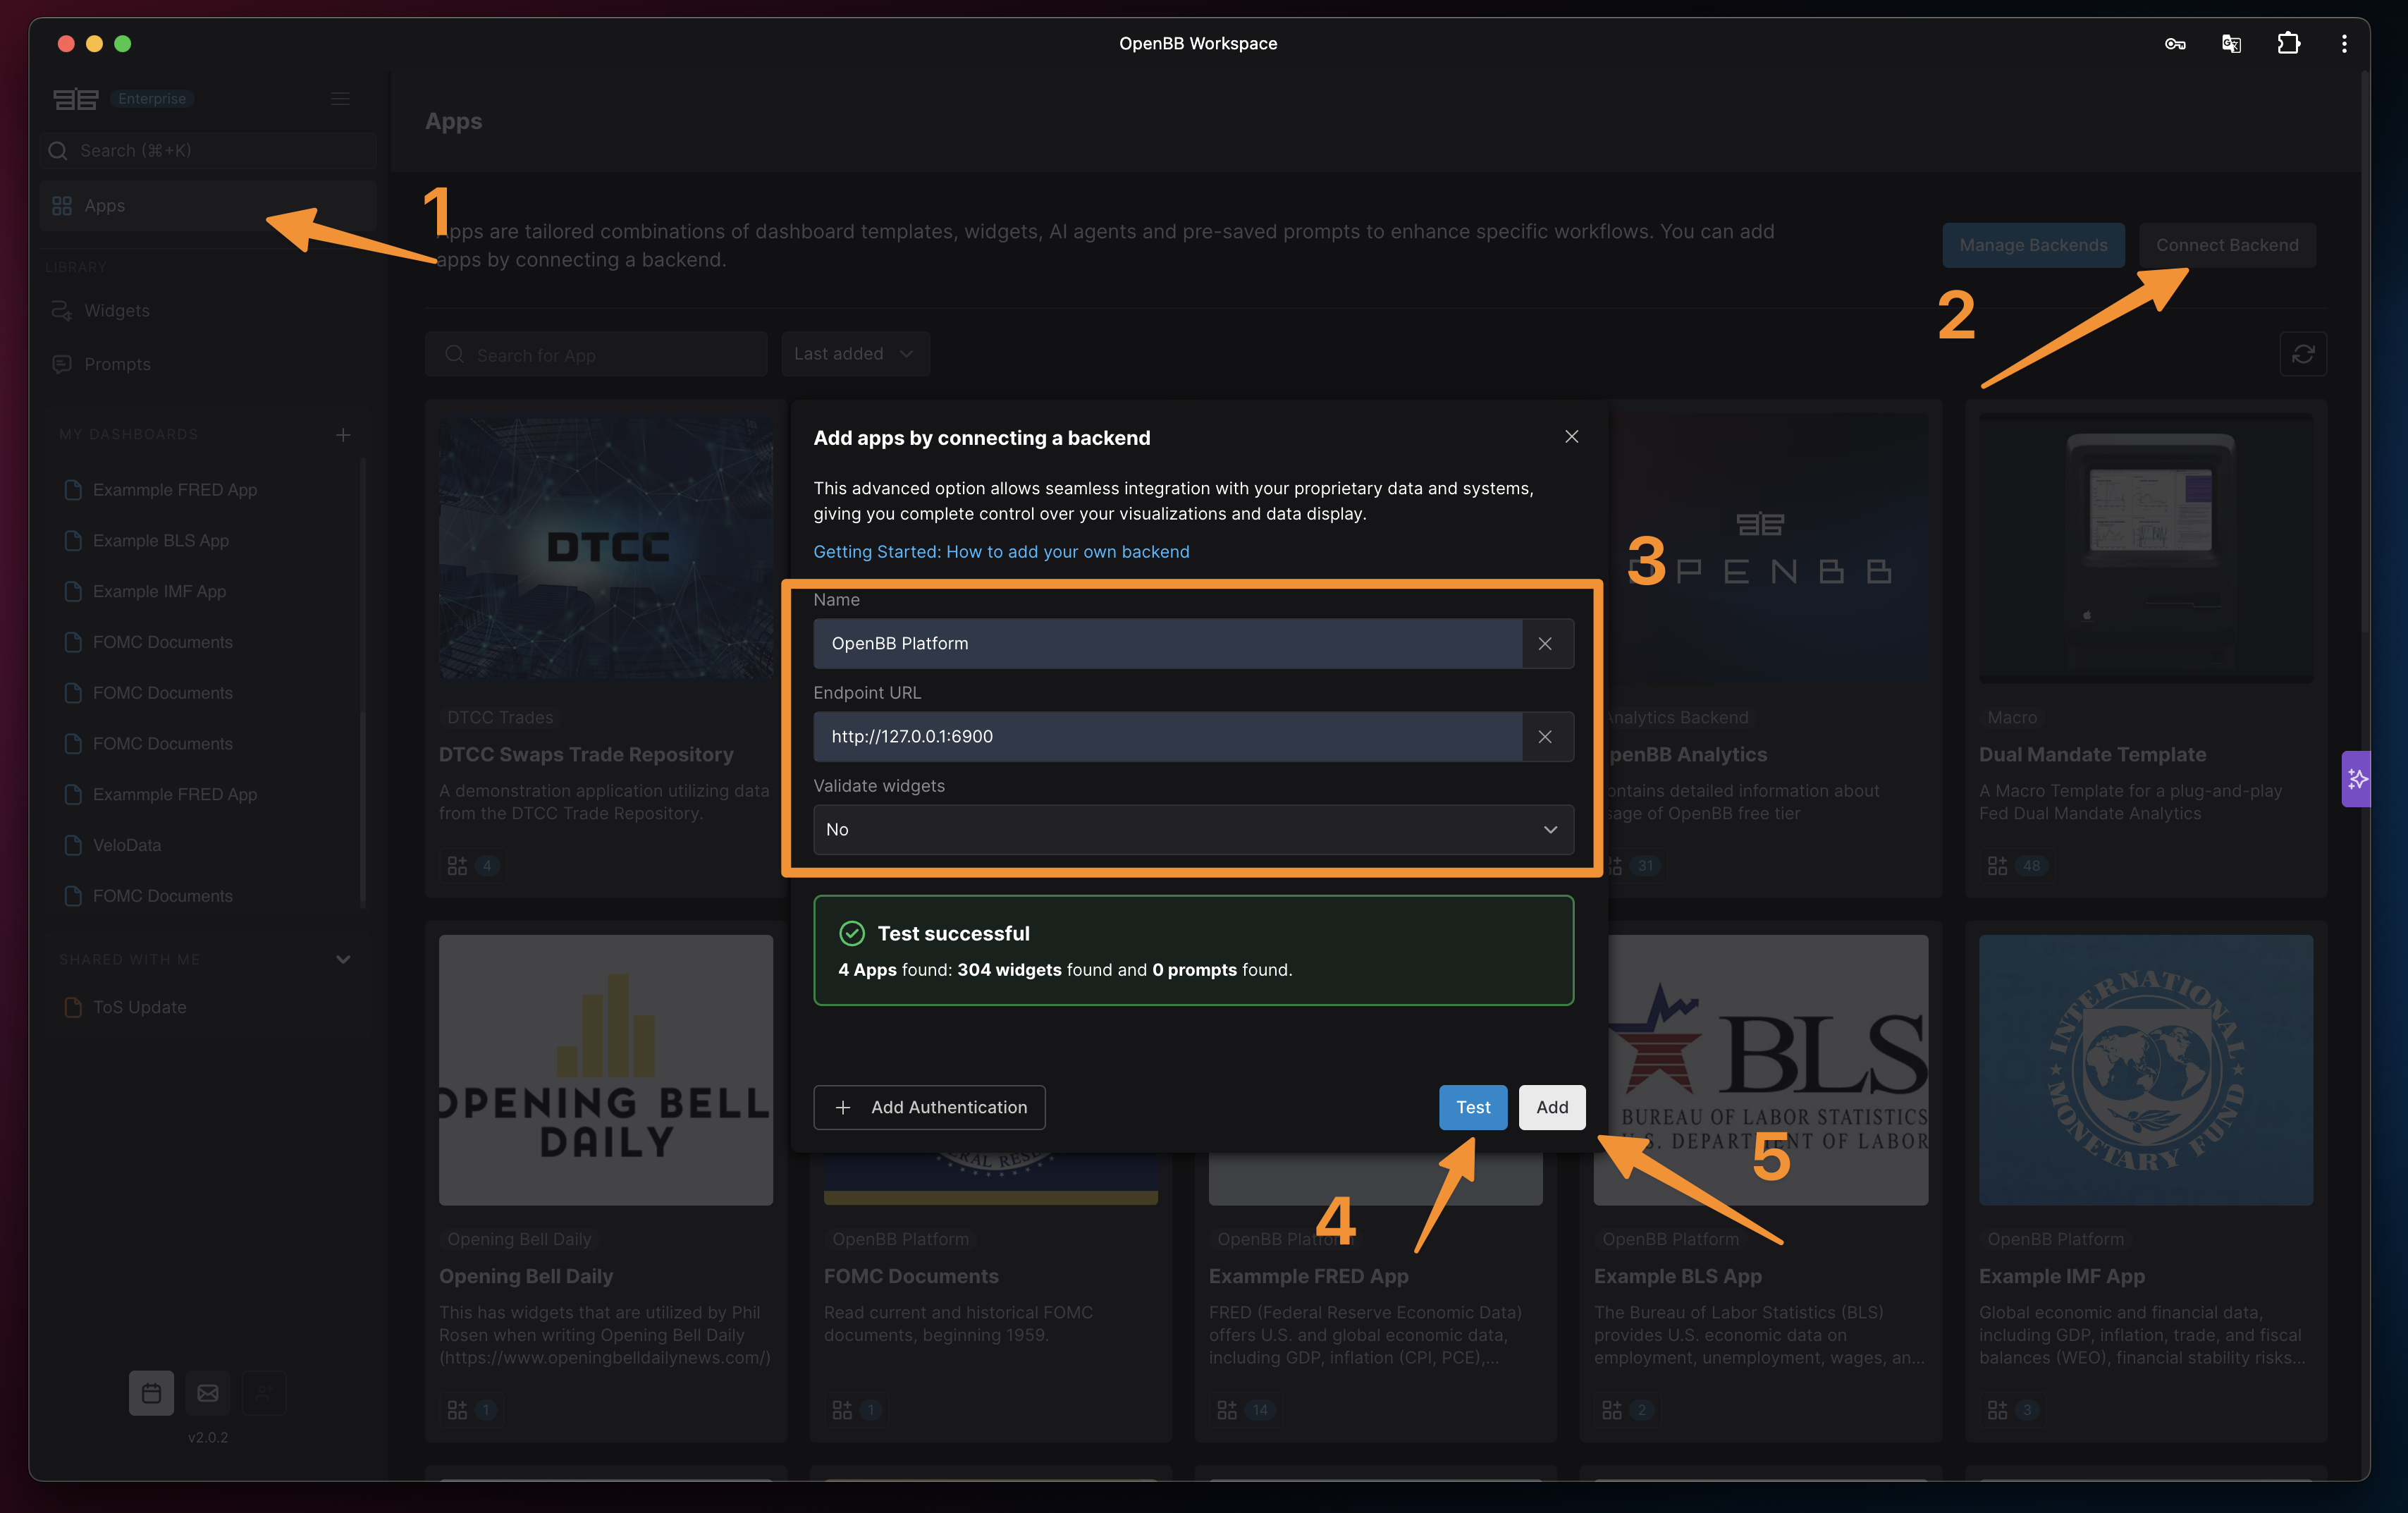
Task: Click the refresh icon near Connect Backend
Action: [2303, 354]
